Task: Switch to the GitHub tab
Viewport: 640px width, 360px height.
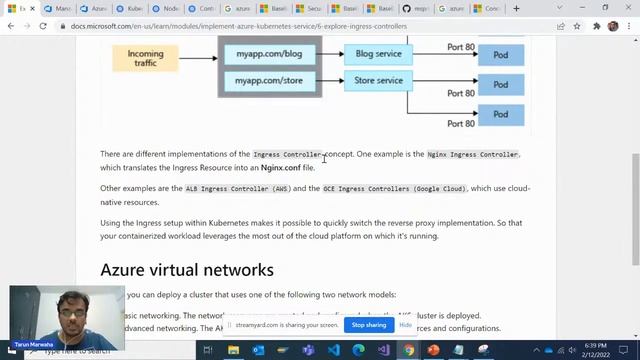Action: pos(416,9)
